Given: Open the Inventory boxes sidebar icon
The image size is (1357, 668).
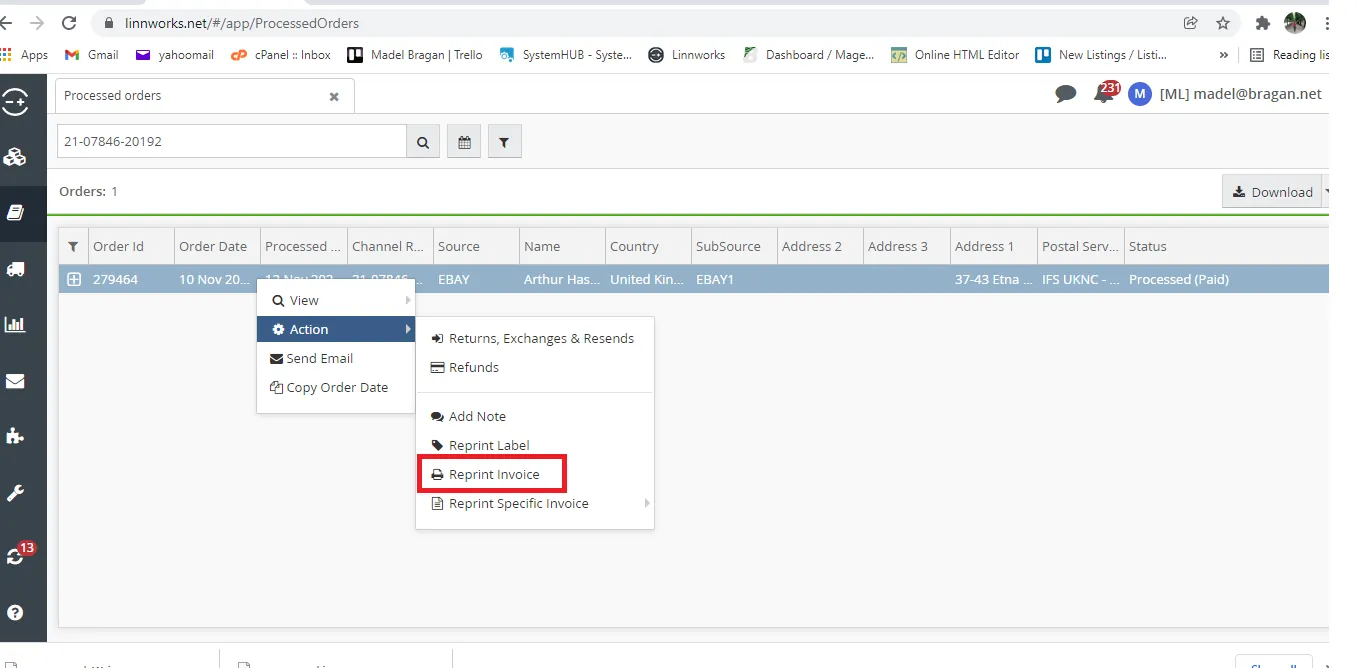Looking at the screenshot, I should (x=15, y=157).
